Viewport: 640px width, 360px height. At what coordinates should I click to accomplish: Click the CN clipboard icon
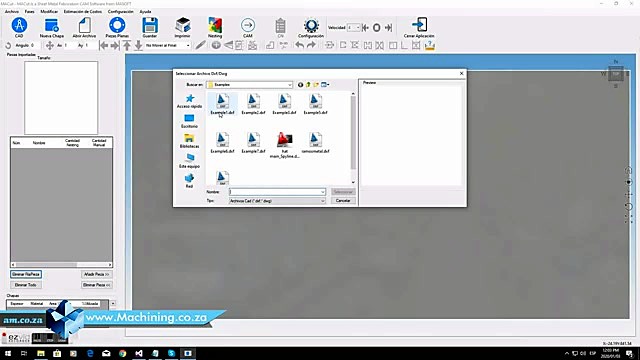280,26
